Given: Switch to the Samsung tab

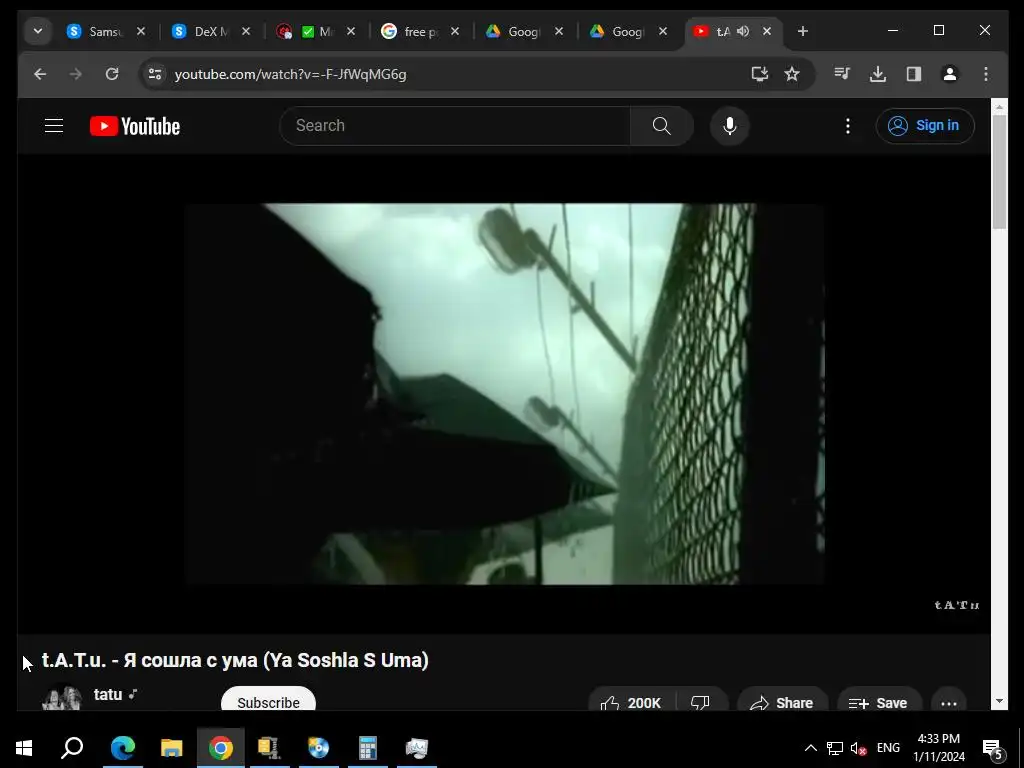Looking at the screenshot, I should point(98,31).
